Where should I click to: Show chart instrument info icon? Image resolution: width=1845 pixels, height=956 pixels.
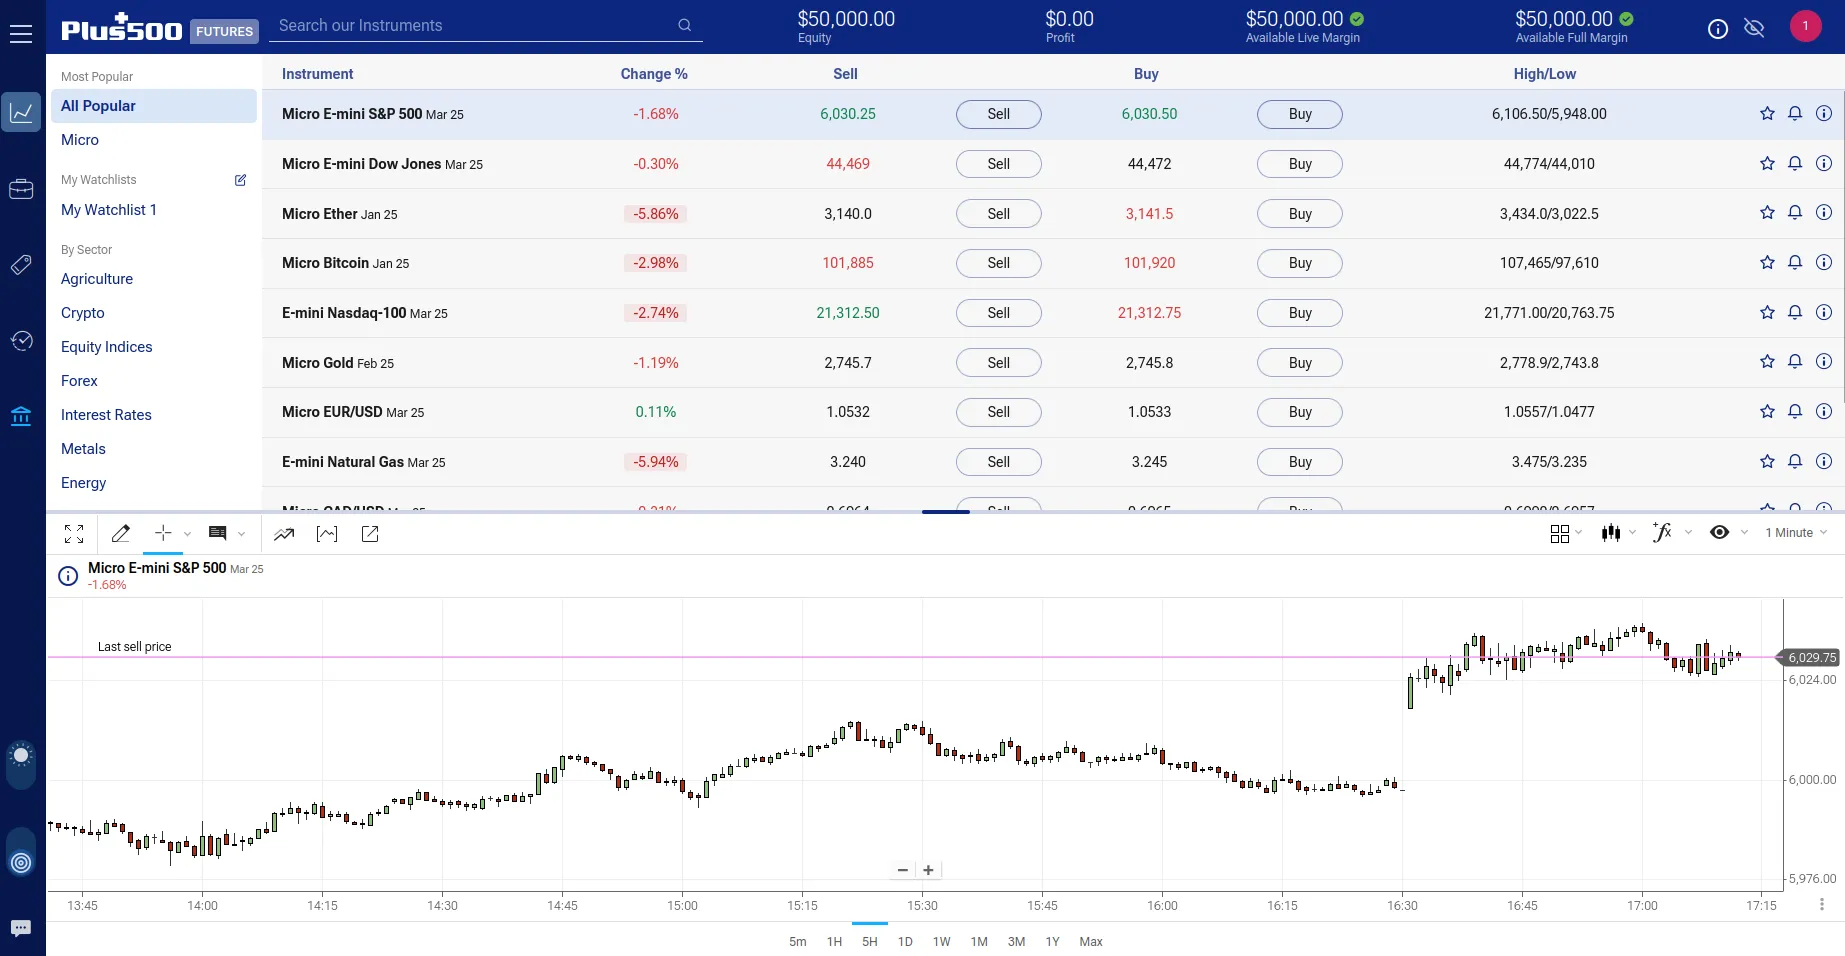coord(68,576)
